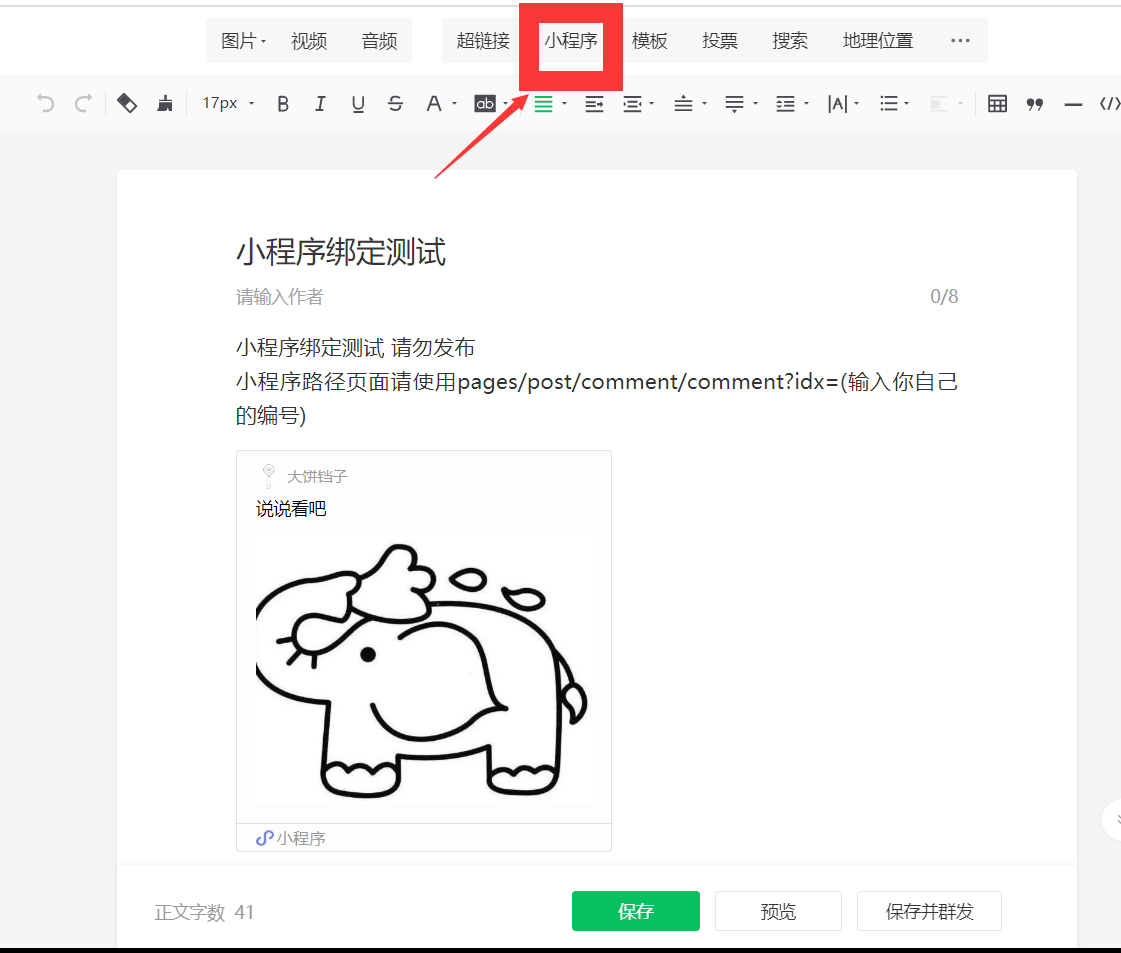Redo the last edit
Screen dimensions: 1121x953
83,104
